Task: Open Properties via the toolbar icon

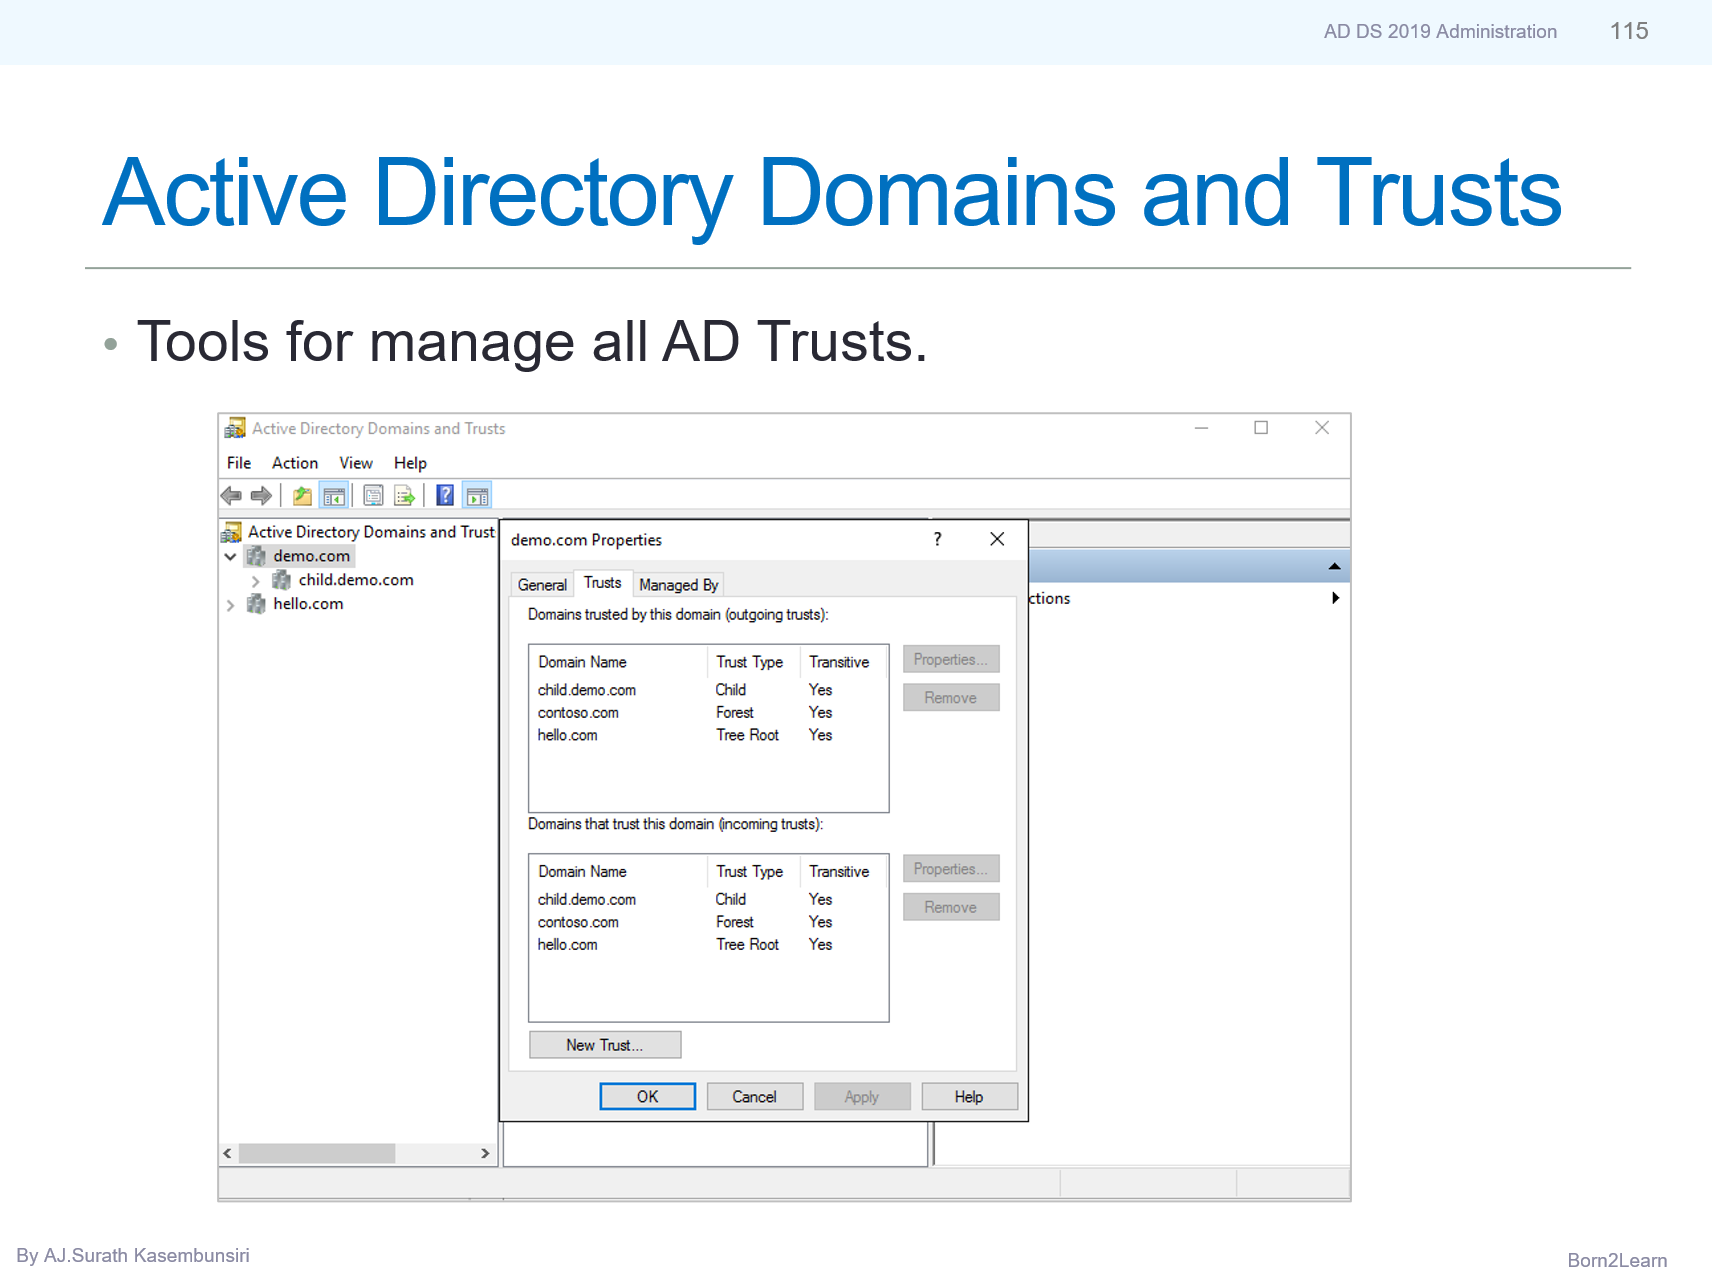Action: click(372, 495)
